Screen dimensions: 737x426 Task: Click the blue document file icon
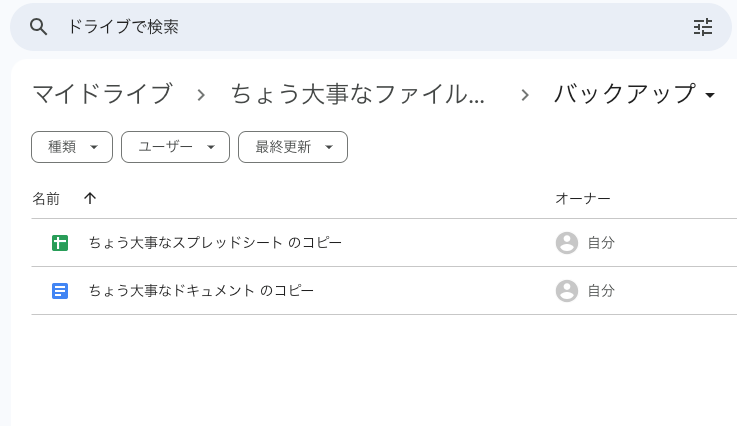60,291
